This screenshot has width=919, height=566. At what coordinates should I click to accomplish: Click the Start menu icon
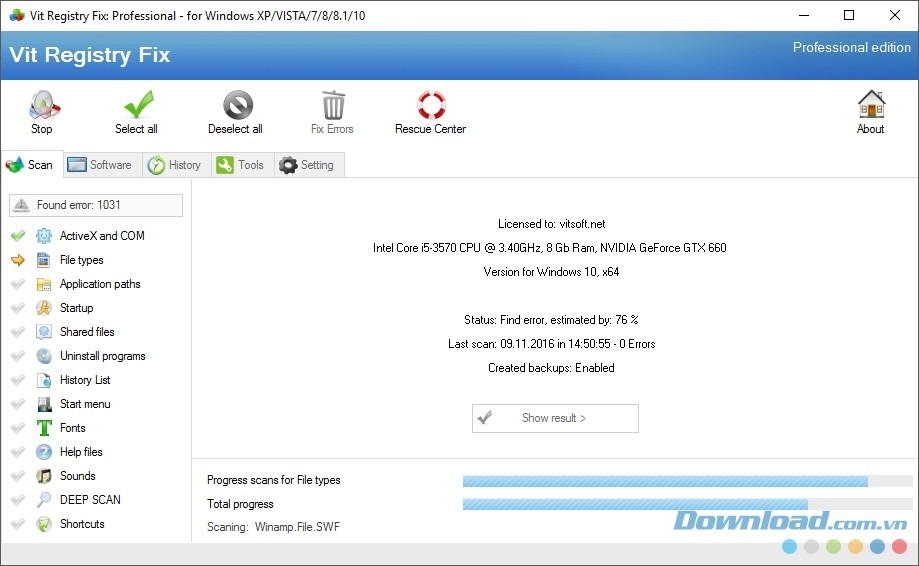point(44,404)
